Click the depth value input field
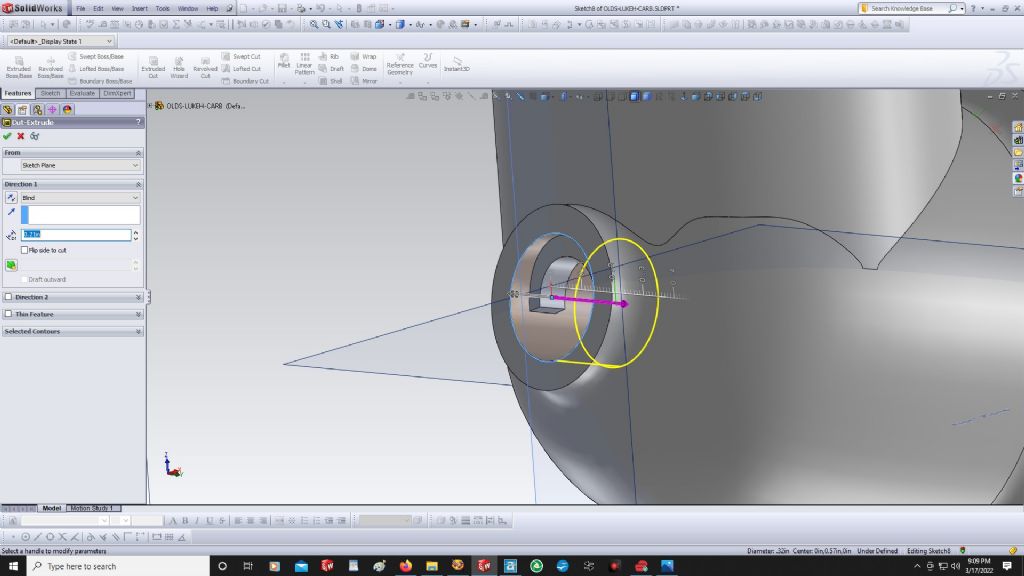The width and height of the screenshot is (1024, 576). pyautogui.click(x=76, y=235)
